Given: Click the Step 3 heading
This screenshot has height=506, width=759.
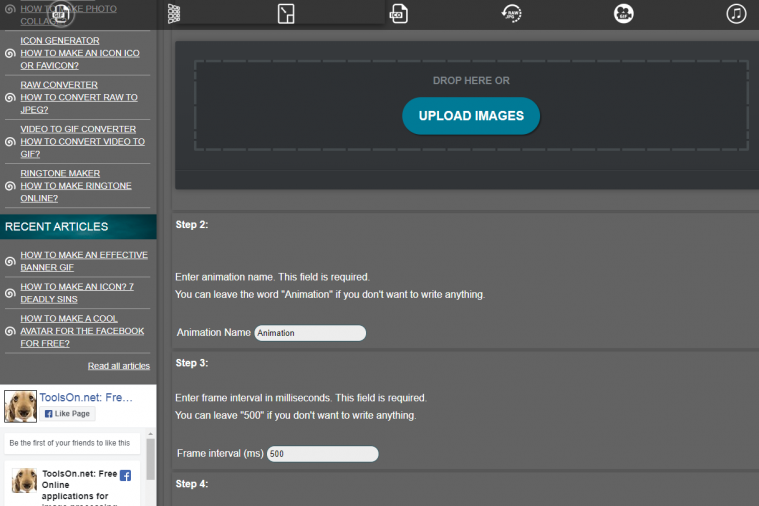Looking at the screenshot, I should 192,363.
